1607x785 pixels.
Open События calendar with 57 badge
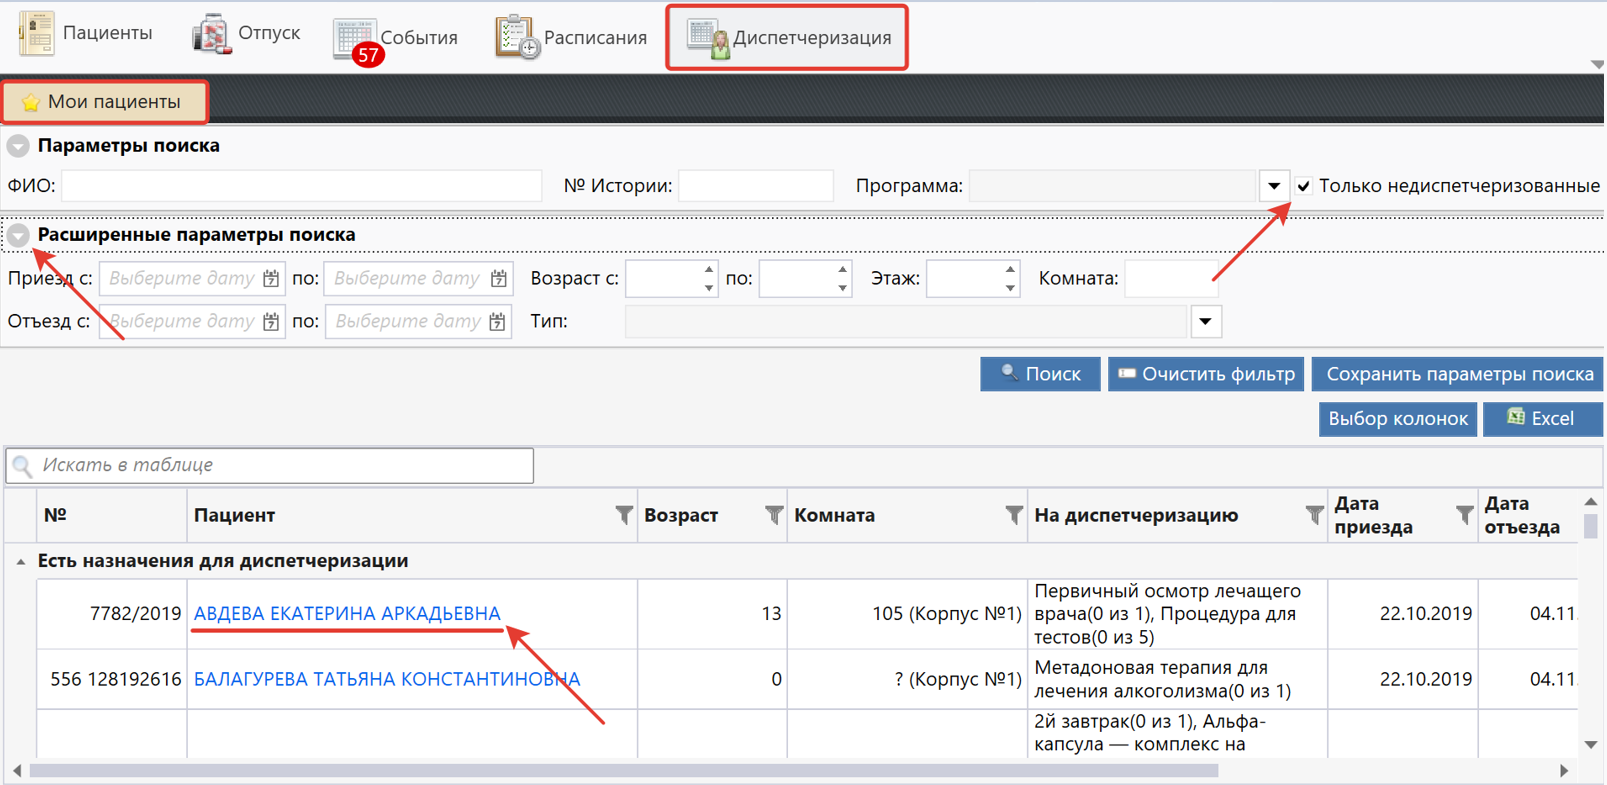click(355, 39)
